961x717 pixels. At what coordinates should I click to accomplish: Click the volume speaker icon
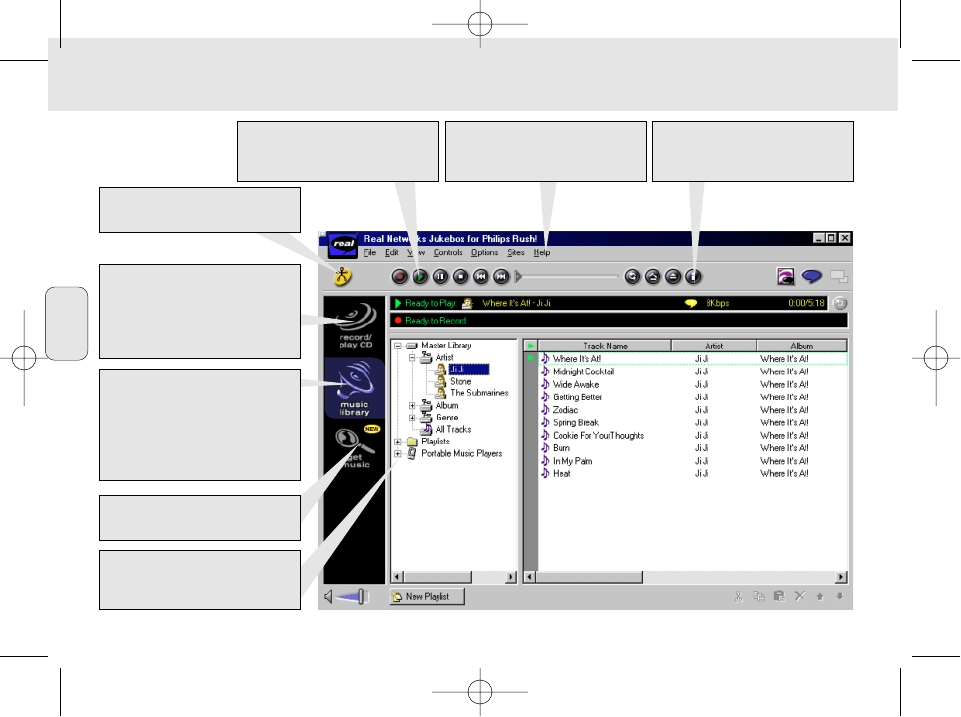329,596
